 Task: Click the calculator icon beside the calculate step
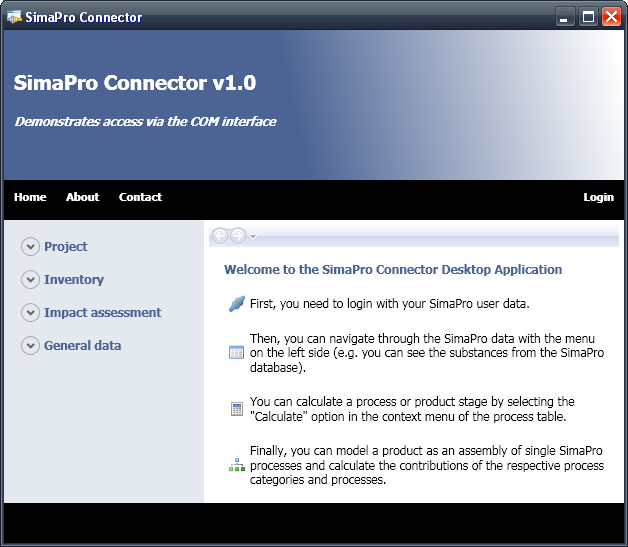(236, 409)
